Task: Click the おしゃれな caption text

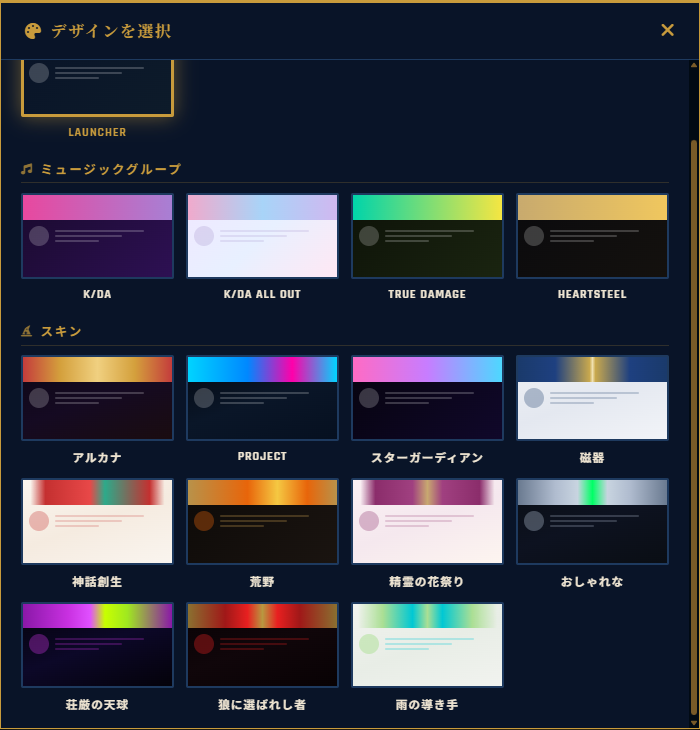Action: click(x=592, y=581)
